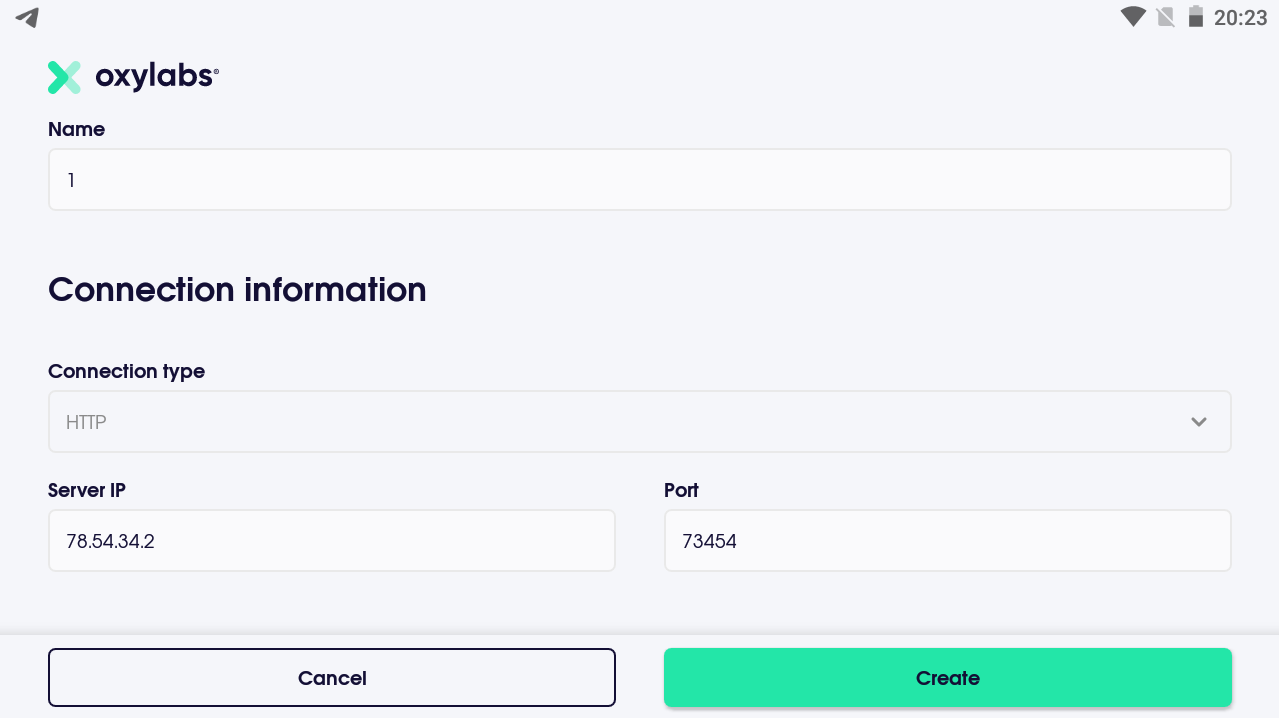The height and width of the screenshot is (718, 1279).
Task: Click into the Port field
Action: pyautogui.click(x=947, y=541)
